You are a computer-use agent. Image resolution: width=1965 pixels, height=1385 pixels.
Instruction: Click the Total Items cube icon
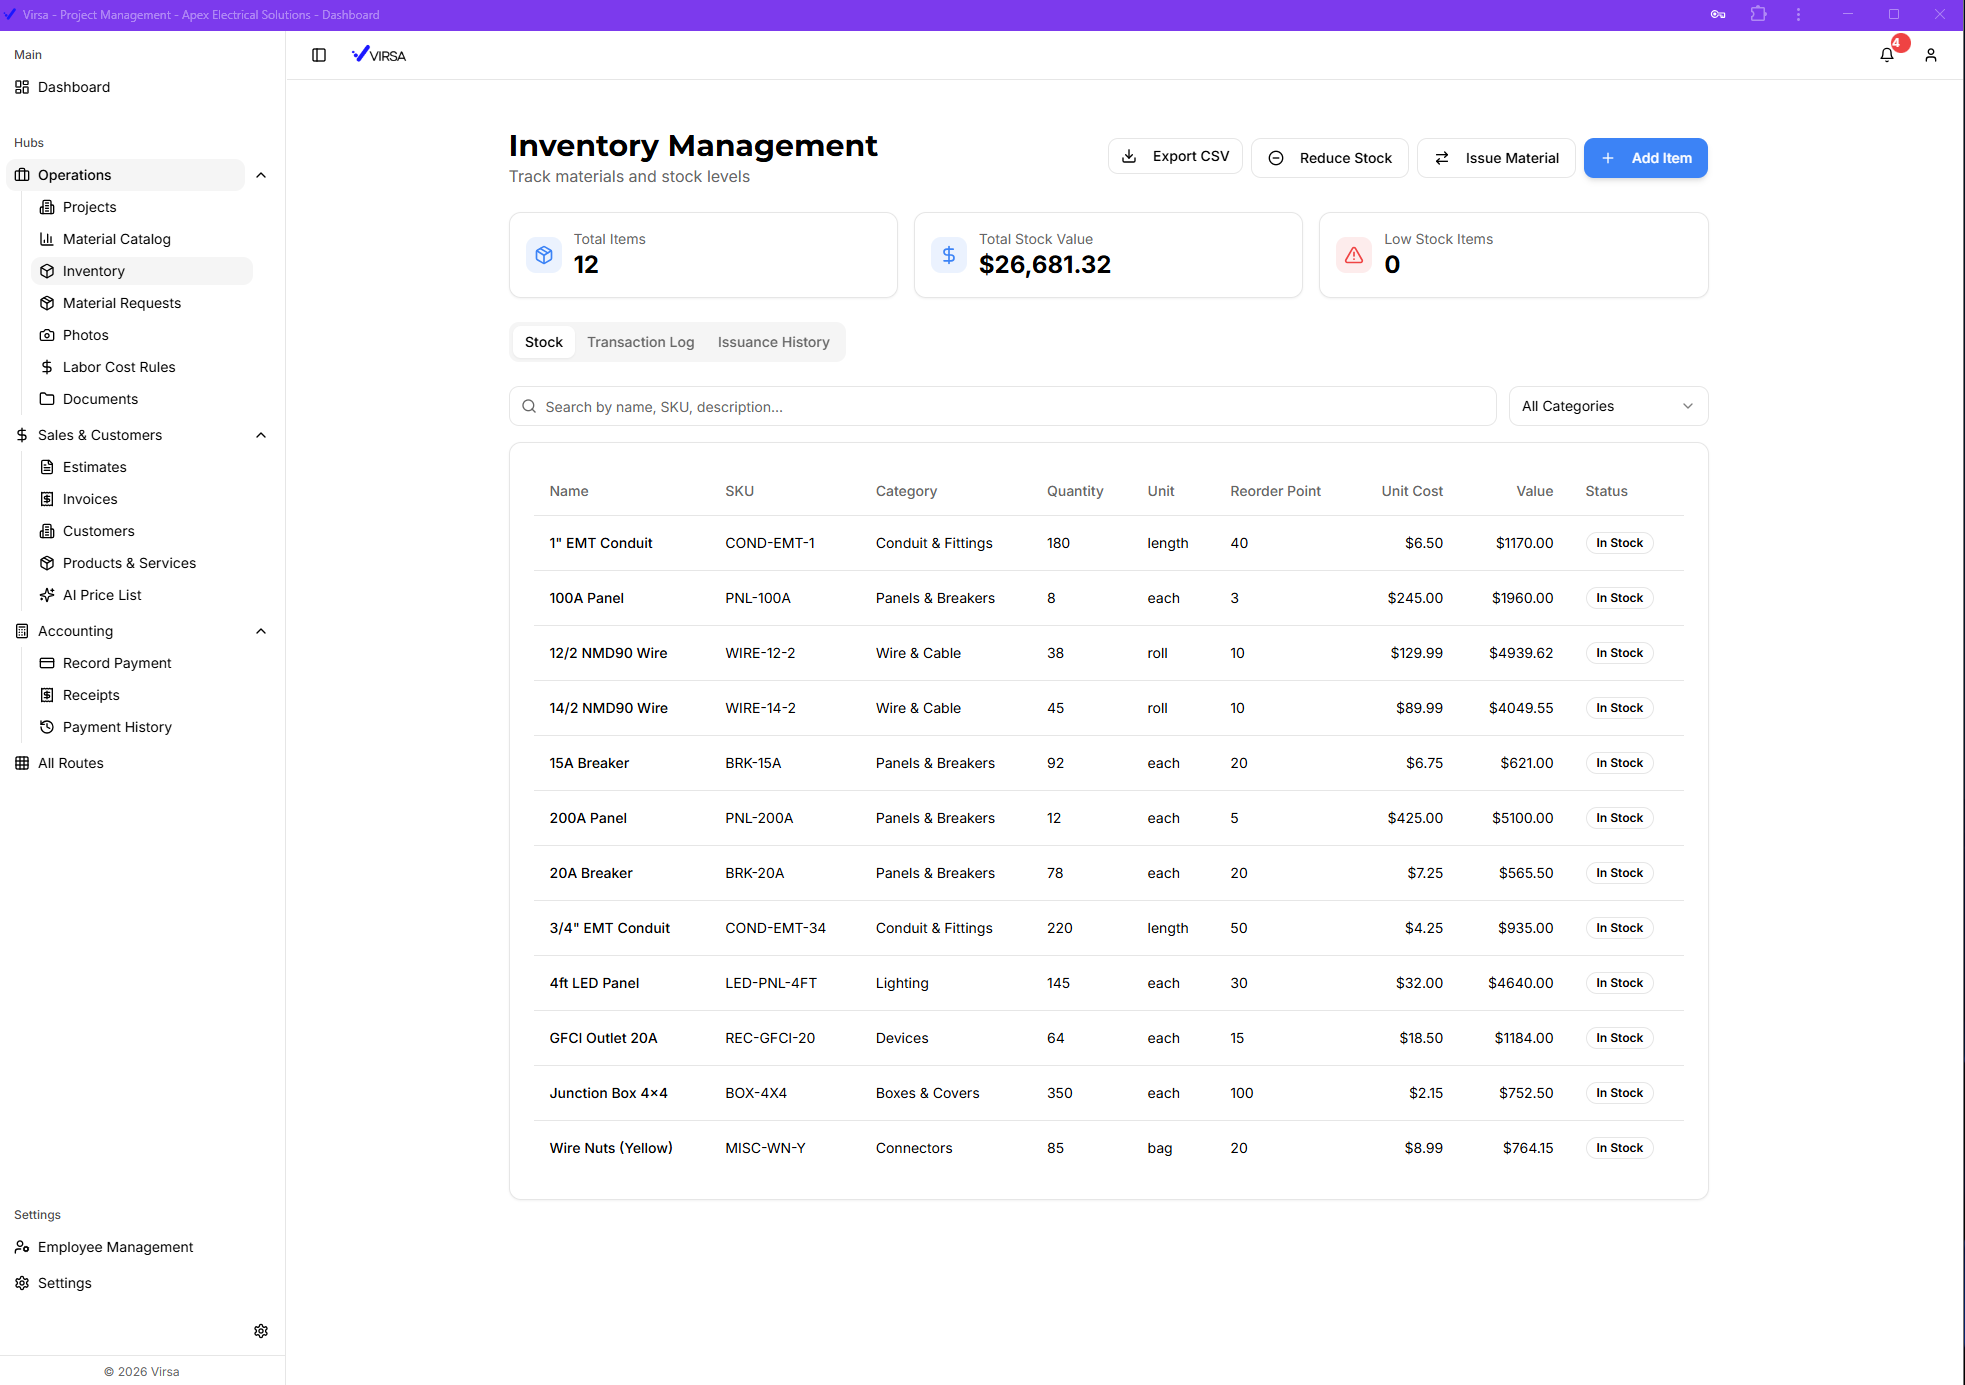click(x=544, y=255)
